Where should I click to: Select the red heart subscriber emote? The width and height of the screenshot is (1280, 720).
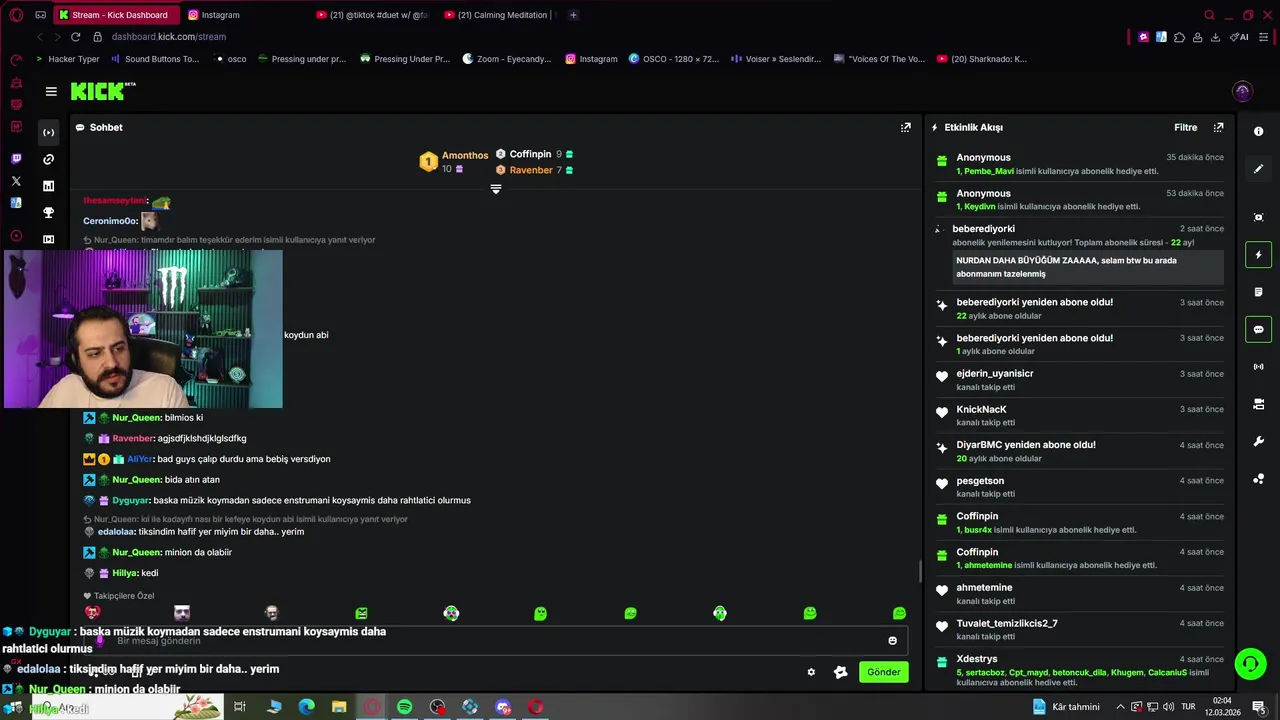click(92, 613)
